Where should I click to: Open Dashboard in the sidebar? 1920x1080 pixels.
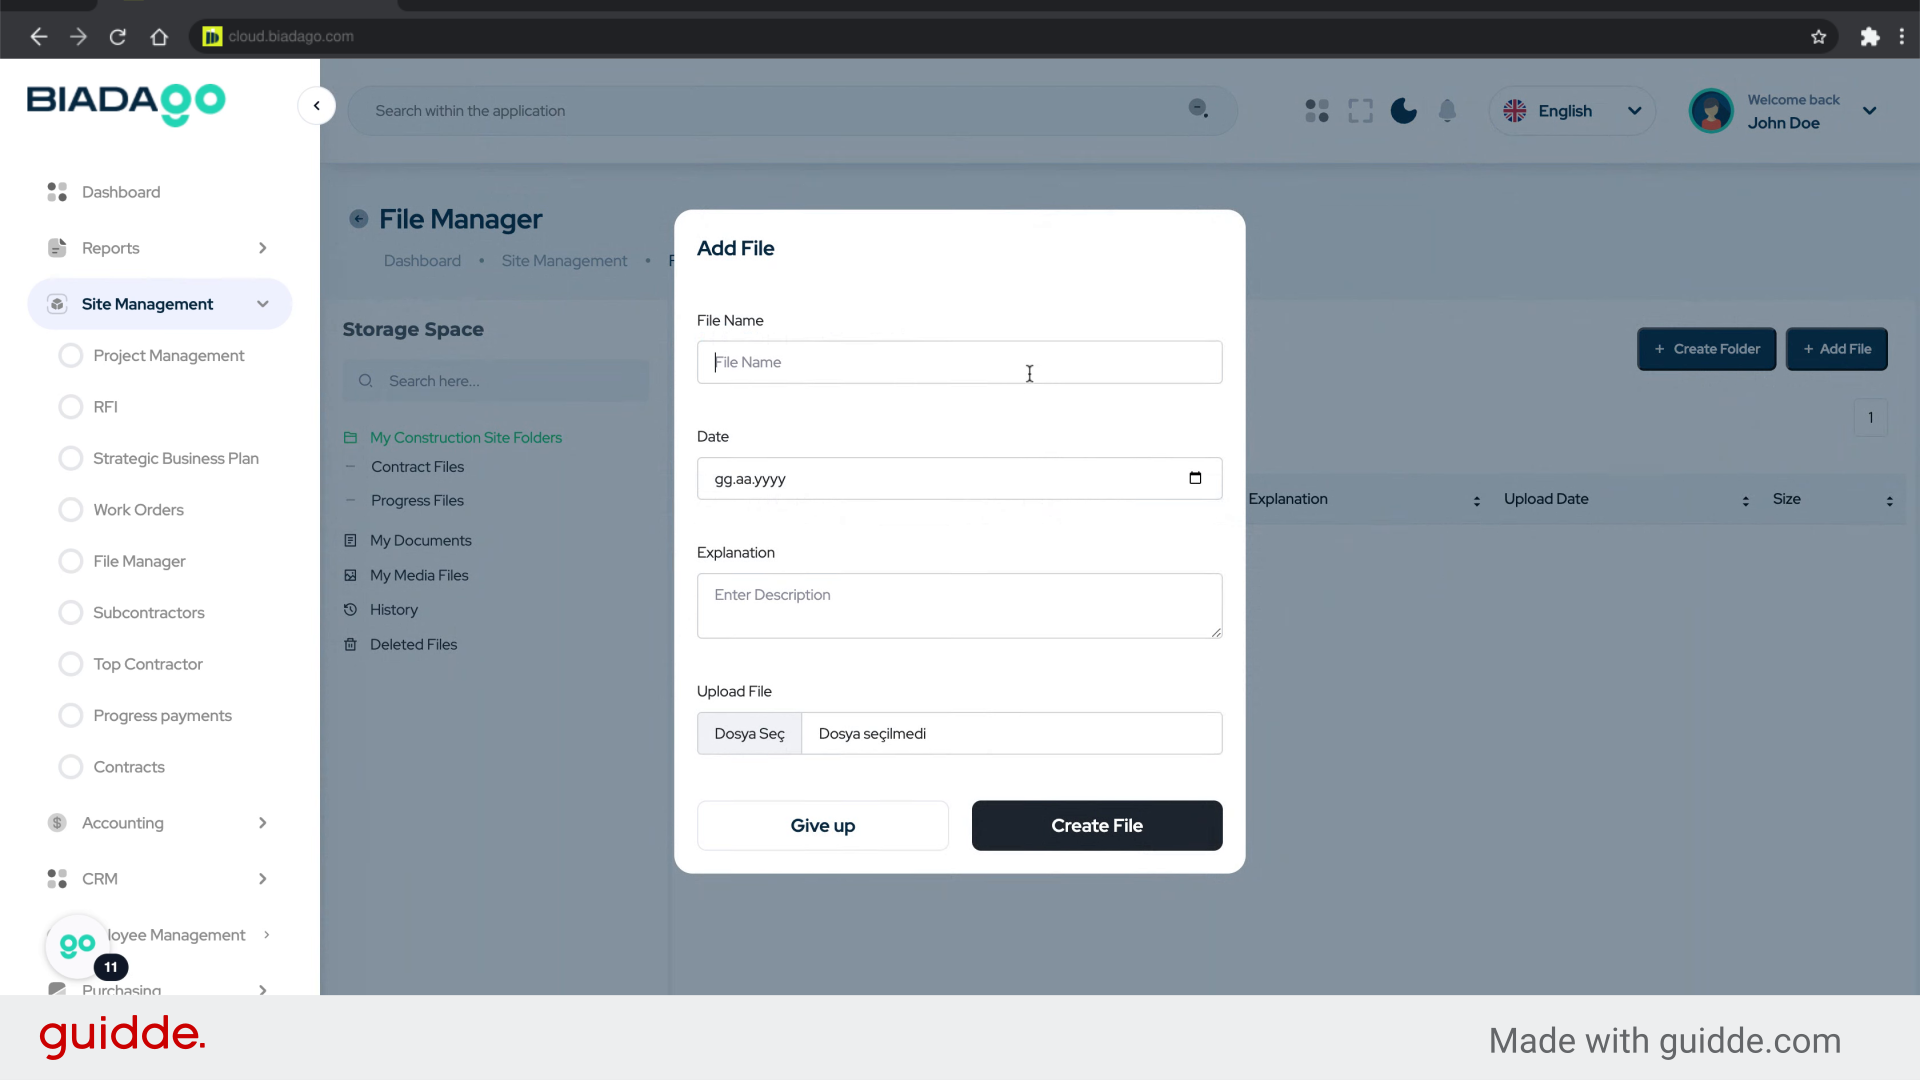(120, 192)
